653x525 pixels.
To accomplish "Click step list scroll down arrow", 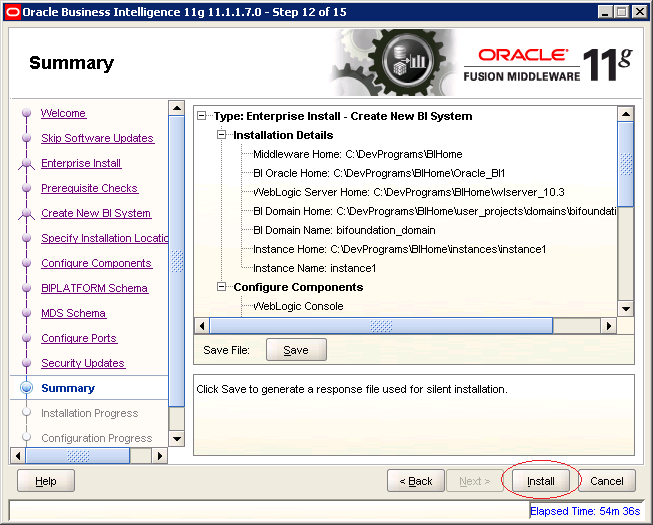I will [x=177, y=438].
